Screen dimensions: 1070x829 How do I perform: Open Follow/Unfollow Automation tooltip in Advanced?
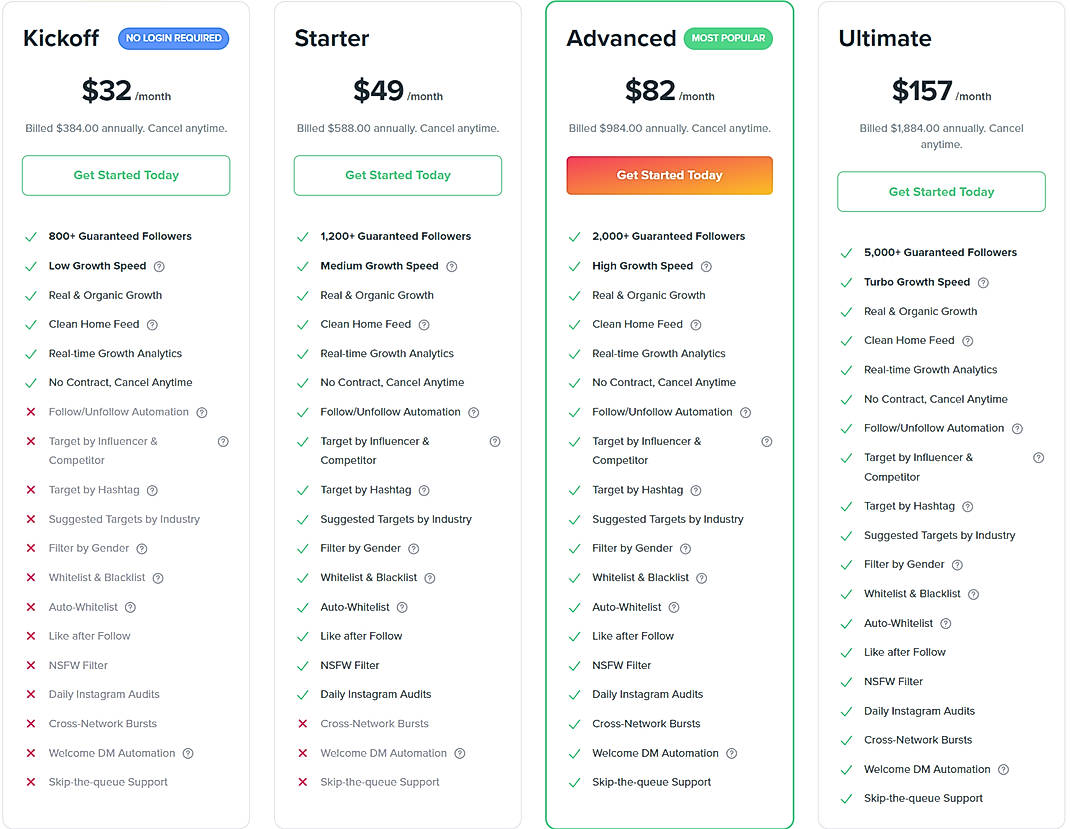point(747,411)
